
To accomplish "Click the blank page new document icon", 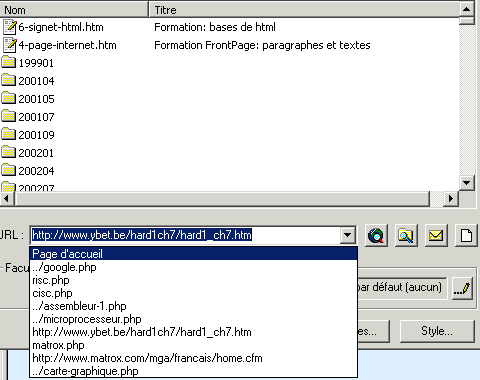I will pos(467,236).
